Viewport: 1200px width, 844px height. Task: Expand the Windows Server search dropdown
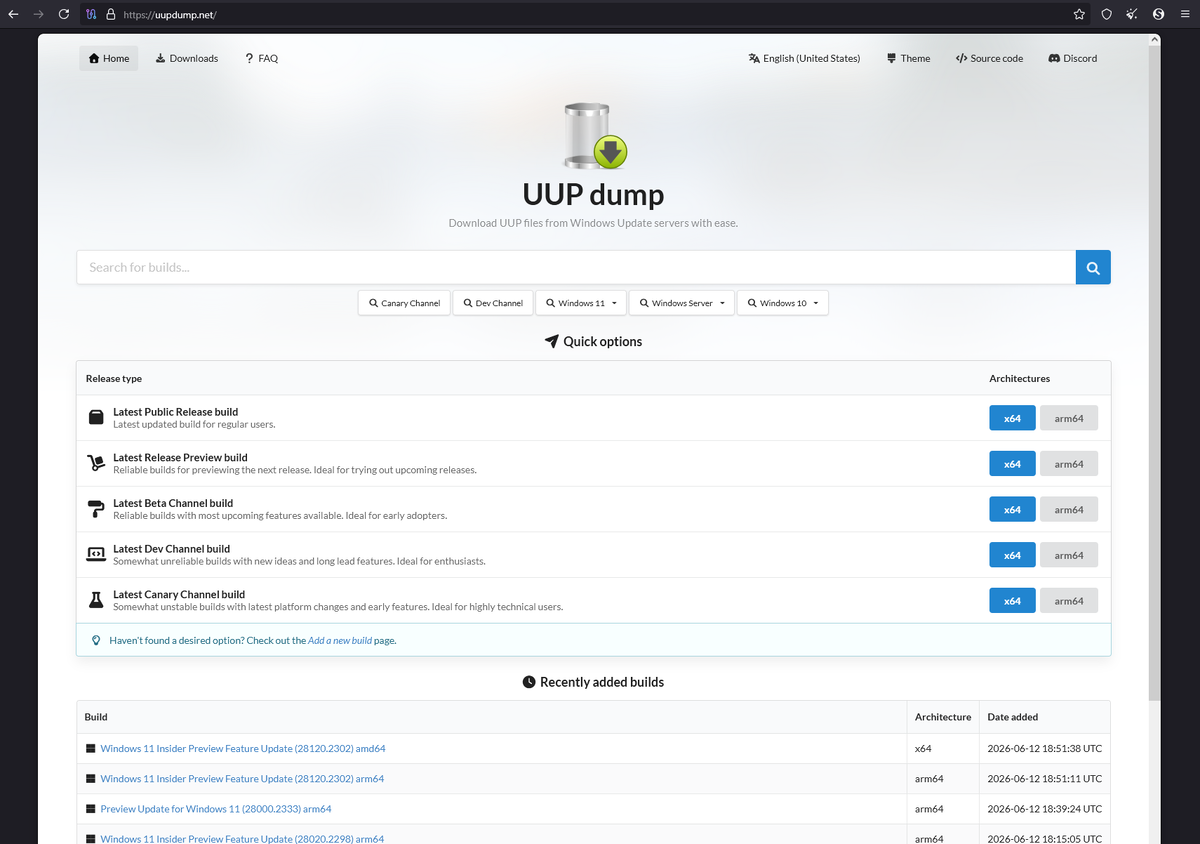click(x=682, y=303)
